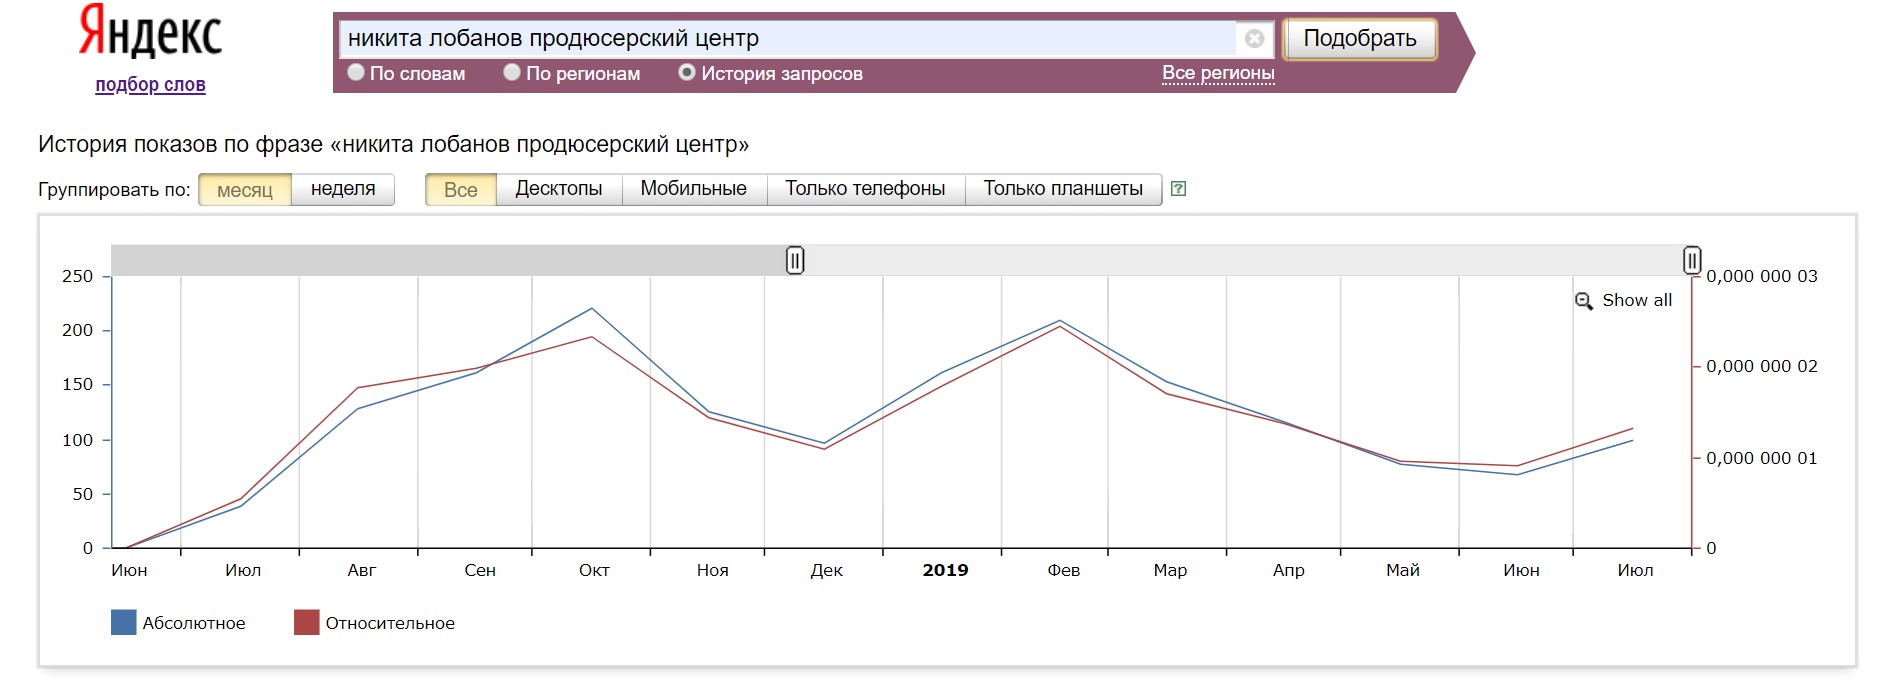
Task: Click into the search query input field
Action: (x=786, y=39)
